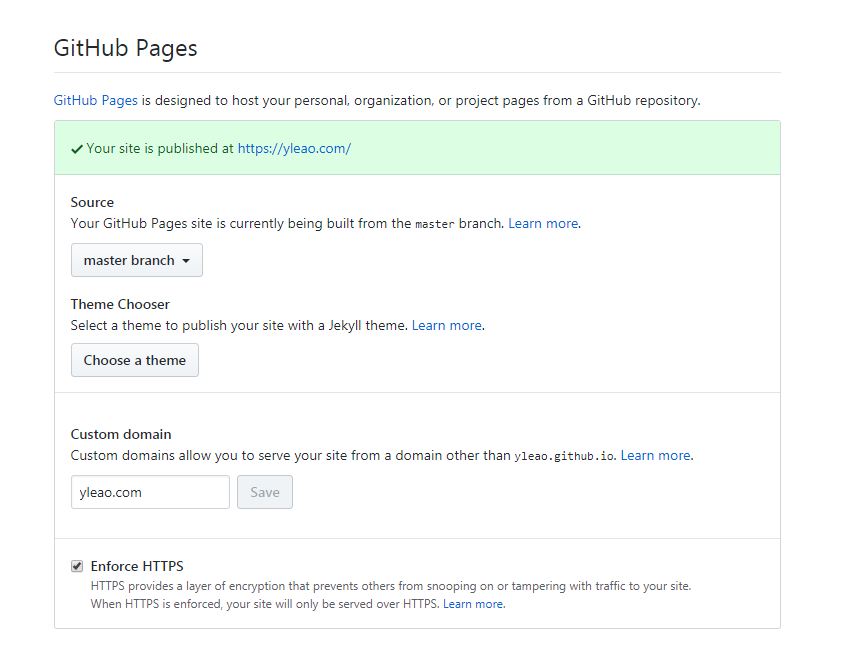The width and height of the screenshot is (843, 663).
Task: Click the Theme Chooser section label
Action: pos(120,304)
